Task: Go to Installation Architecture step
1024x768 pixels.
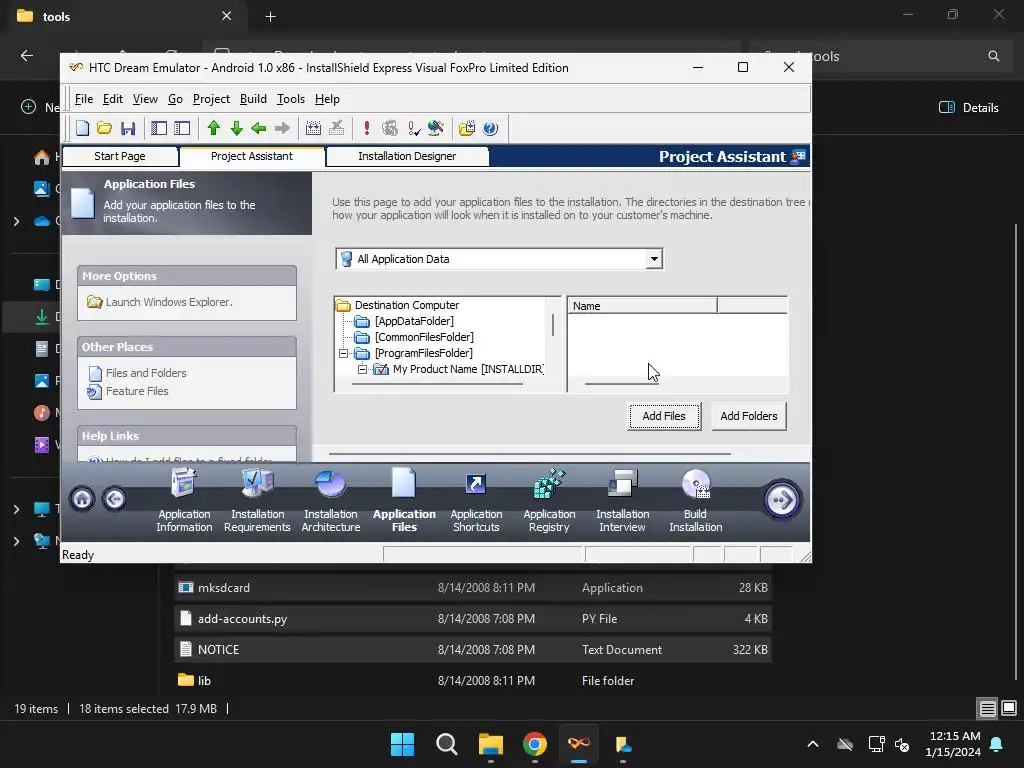Action: pos(330,501)
